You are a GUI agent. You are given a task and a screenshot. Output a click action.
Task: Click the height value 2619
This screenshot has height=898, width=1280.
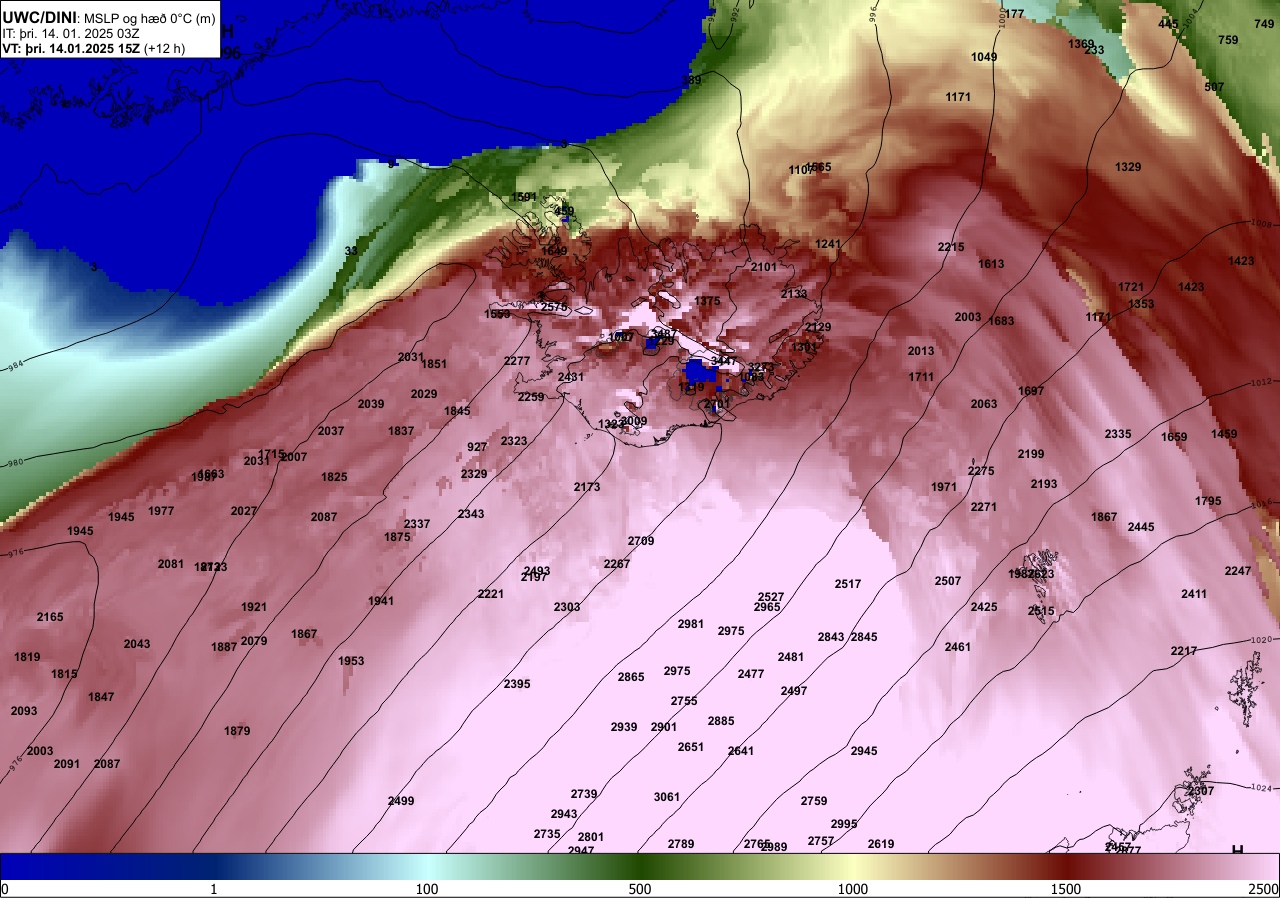(x=881, y=844)
